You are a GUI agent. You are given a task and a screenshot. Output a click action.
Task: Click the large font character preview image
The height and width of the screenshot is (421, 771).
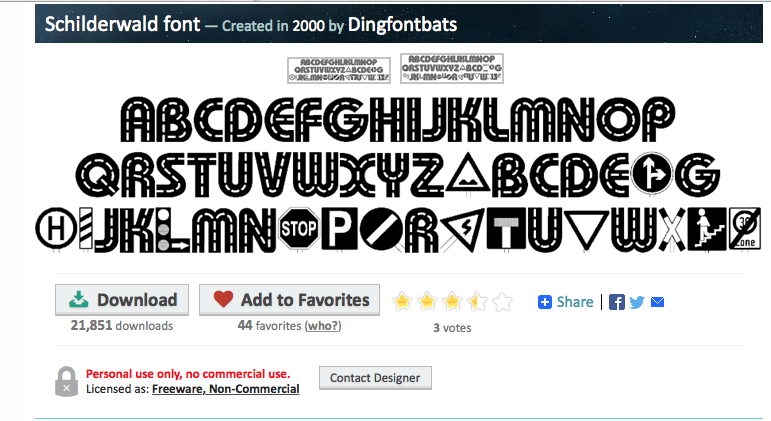coord(398,175)
